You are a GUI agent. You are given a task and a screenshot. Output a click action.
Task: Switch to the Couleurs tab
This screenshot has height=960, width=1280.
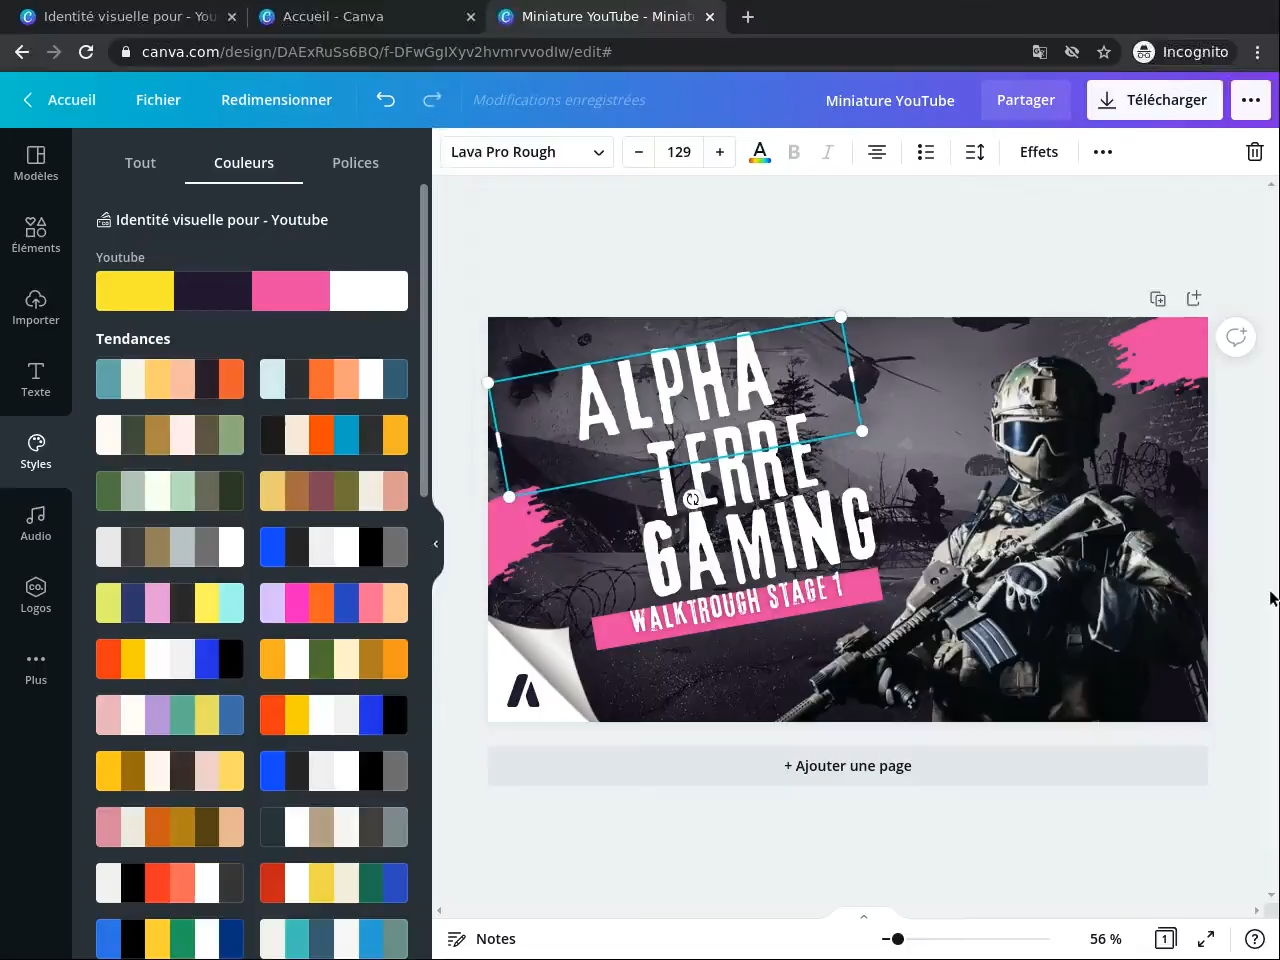[244, 163]
